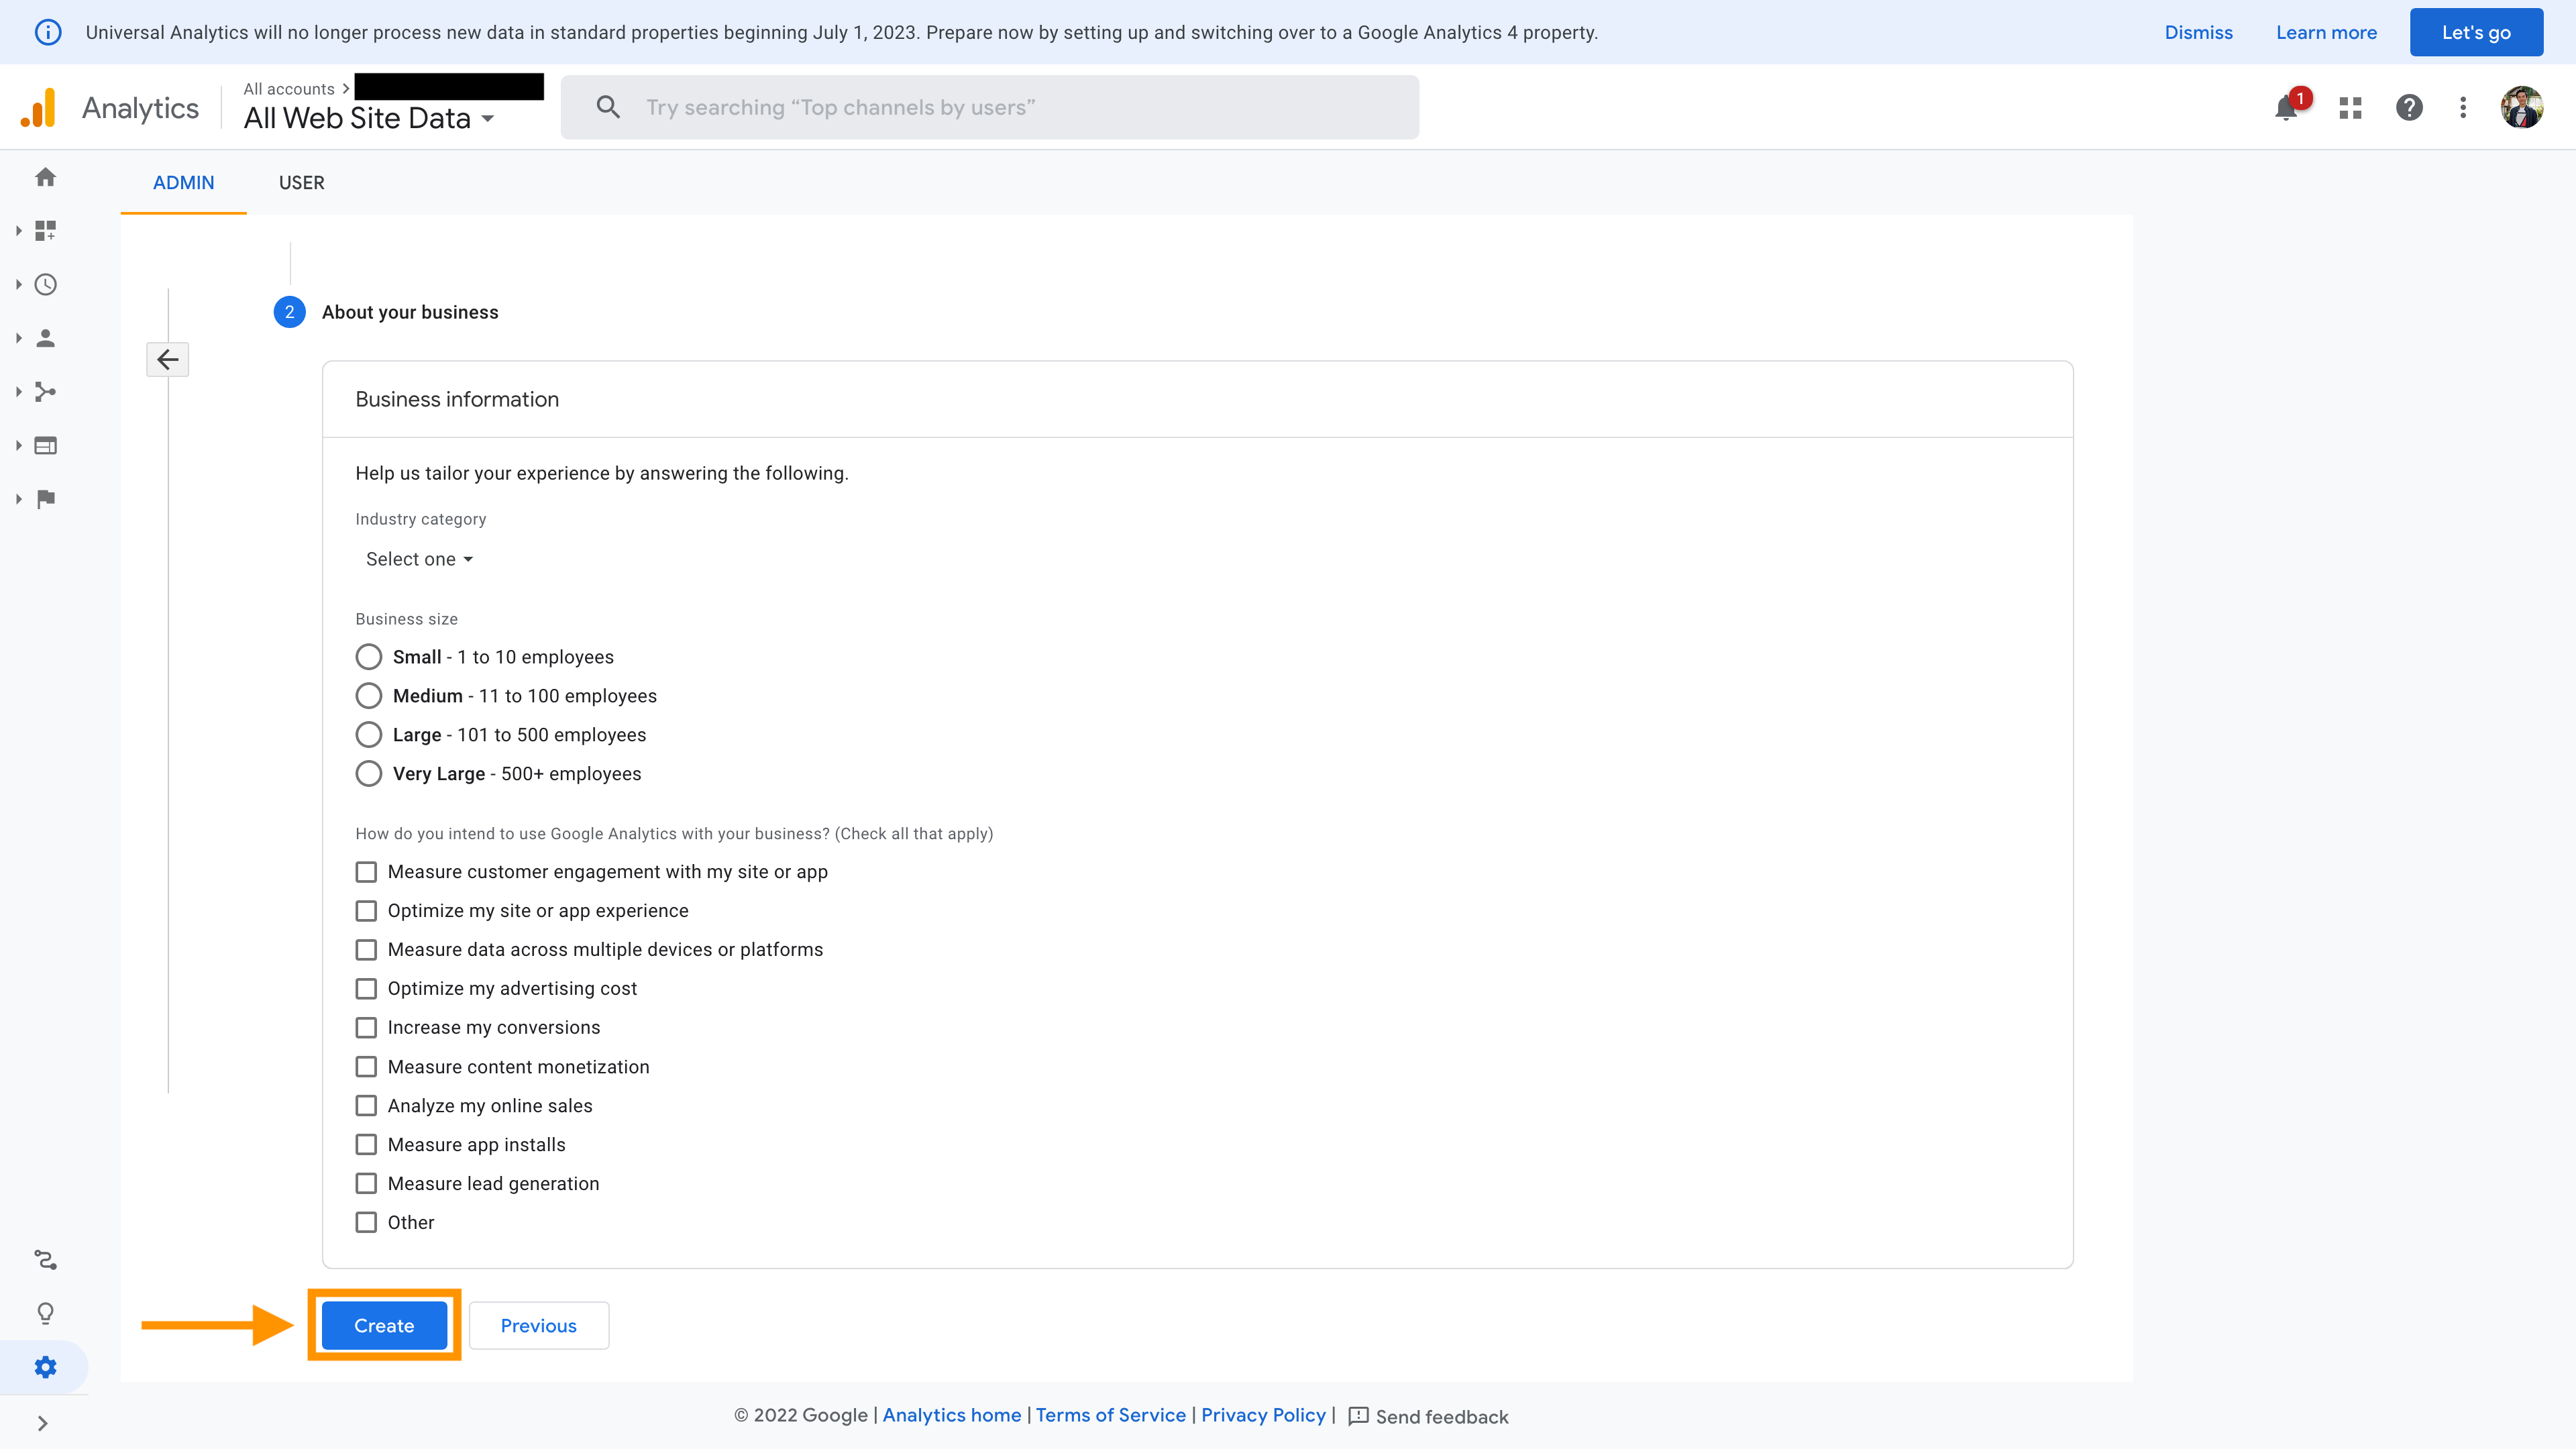
Task: Open Realtime reports clock icon
Action: coord(45,285)
